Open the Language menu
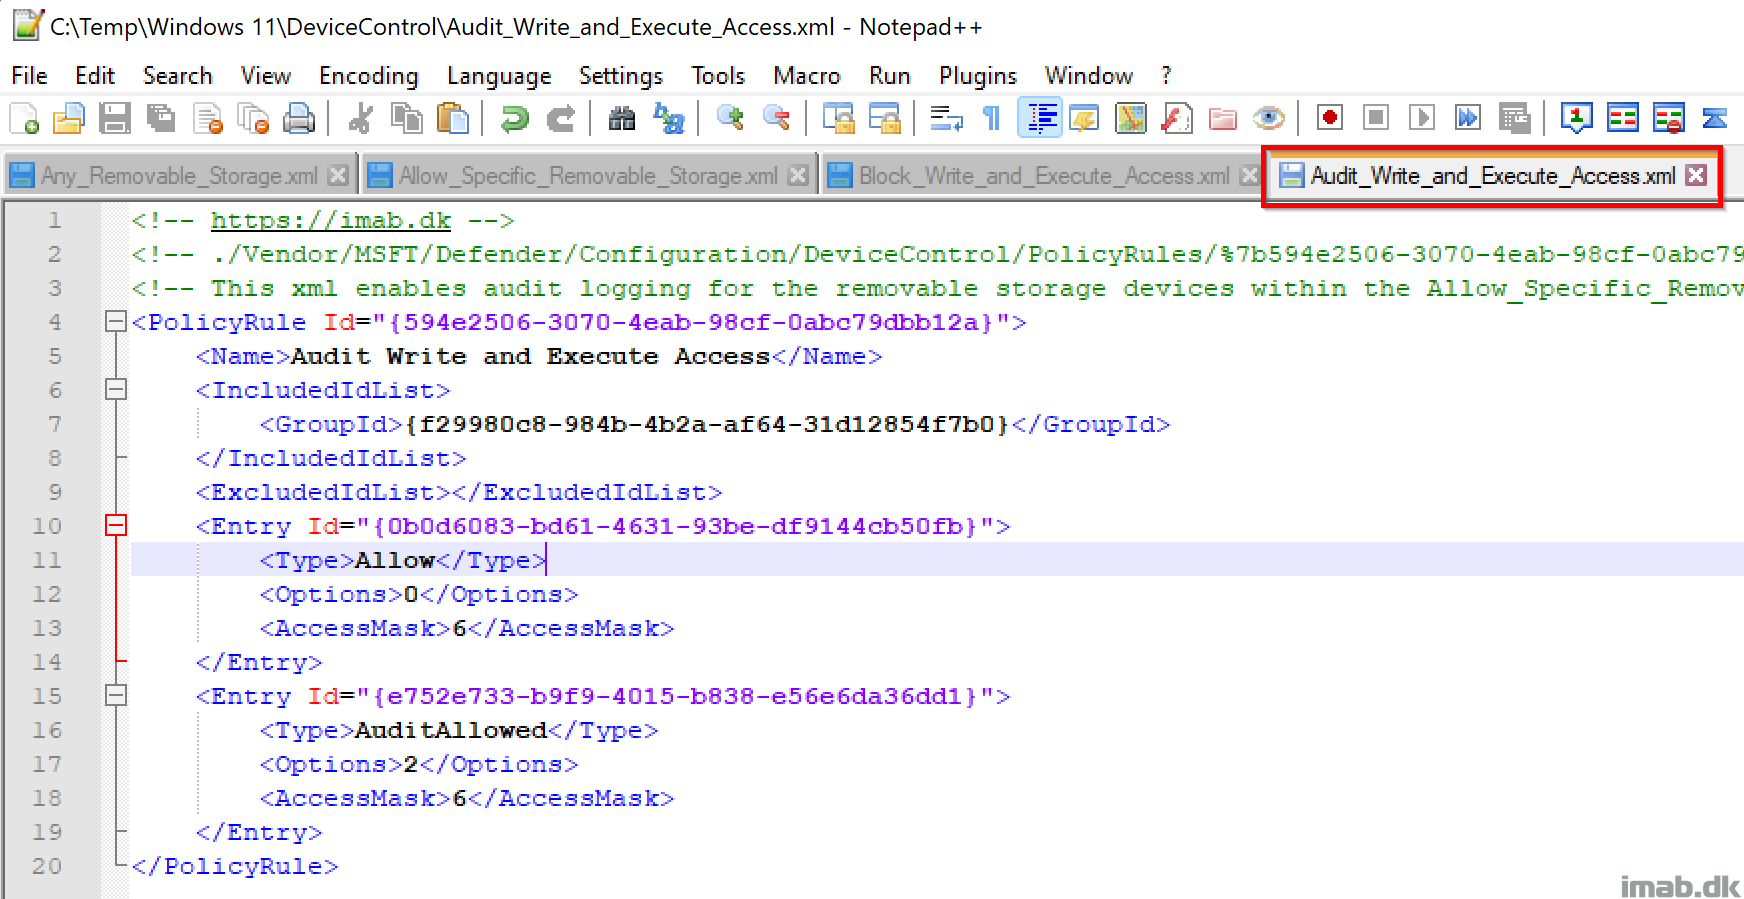The height and width of the screenshot is (899, 1744). coord(499,76)
